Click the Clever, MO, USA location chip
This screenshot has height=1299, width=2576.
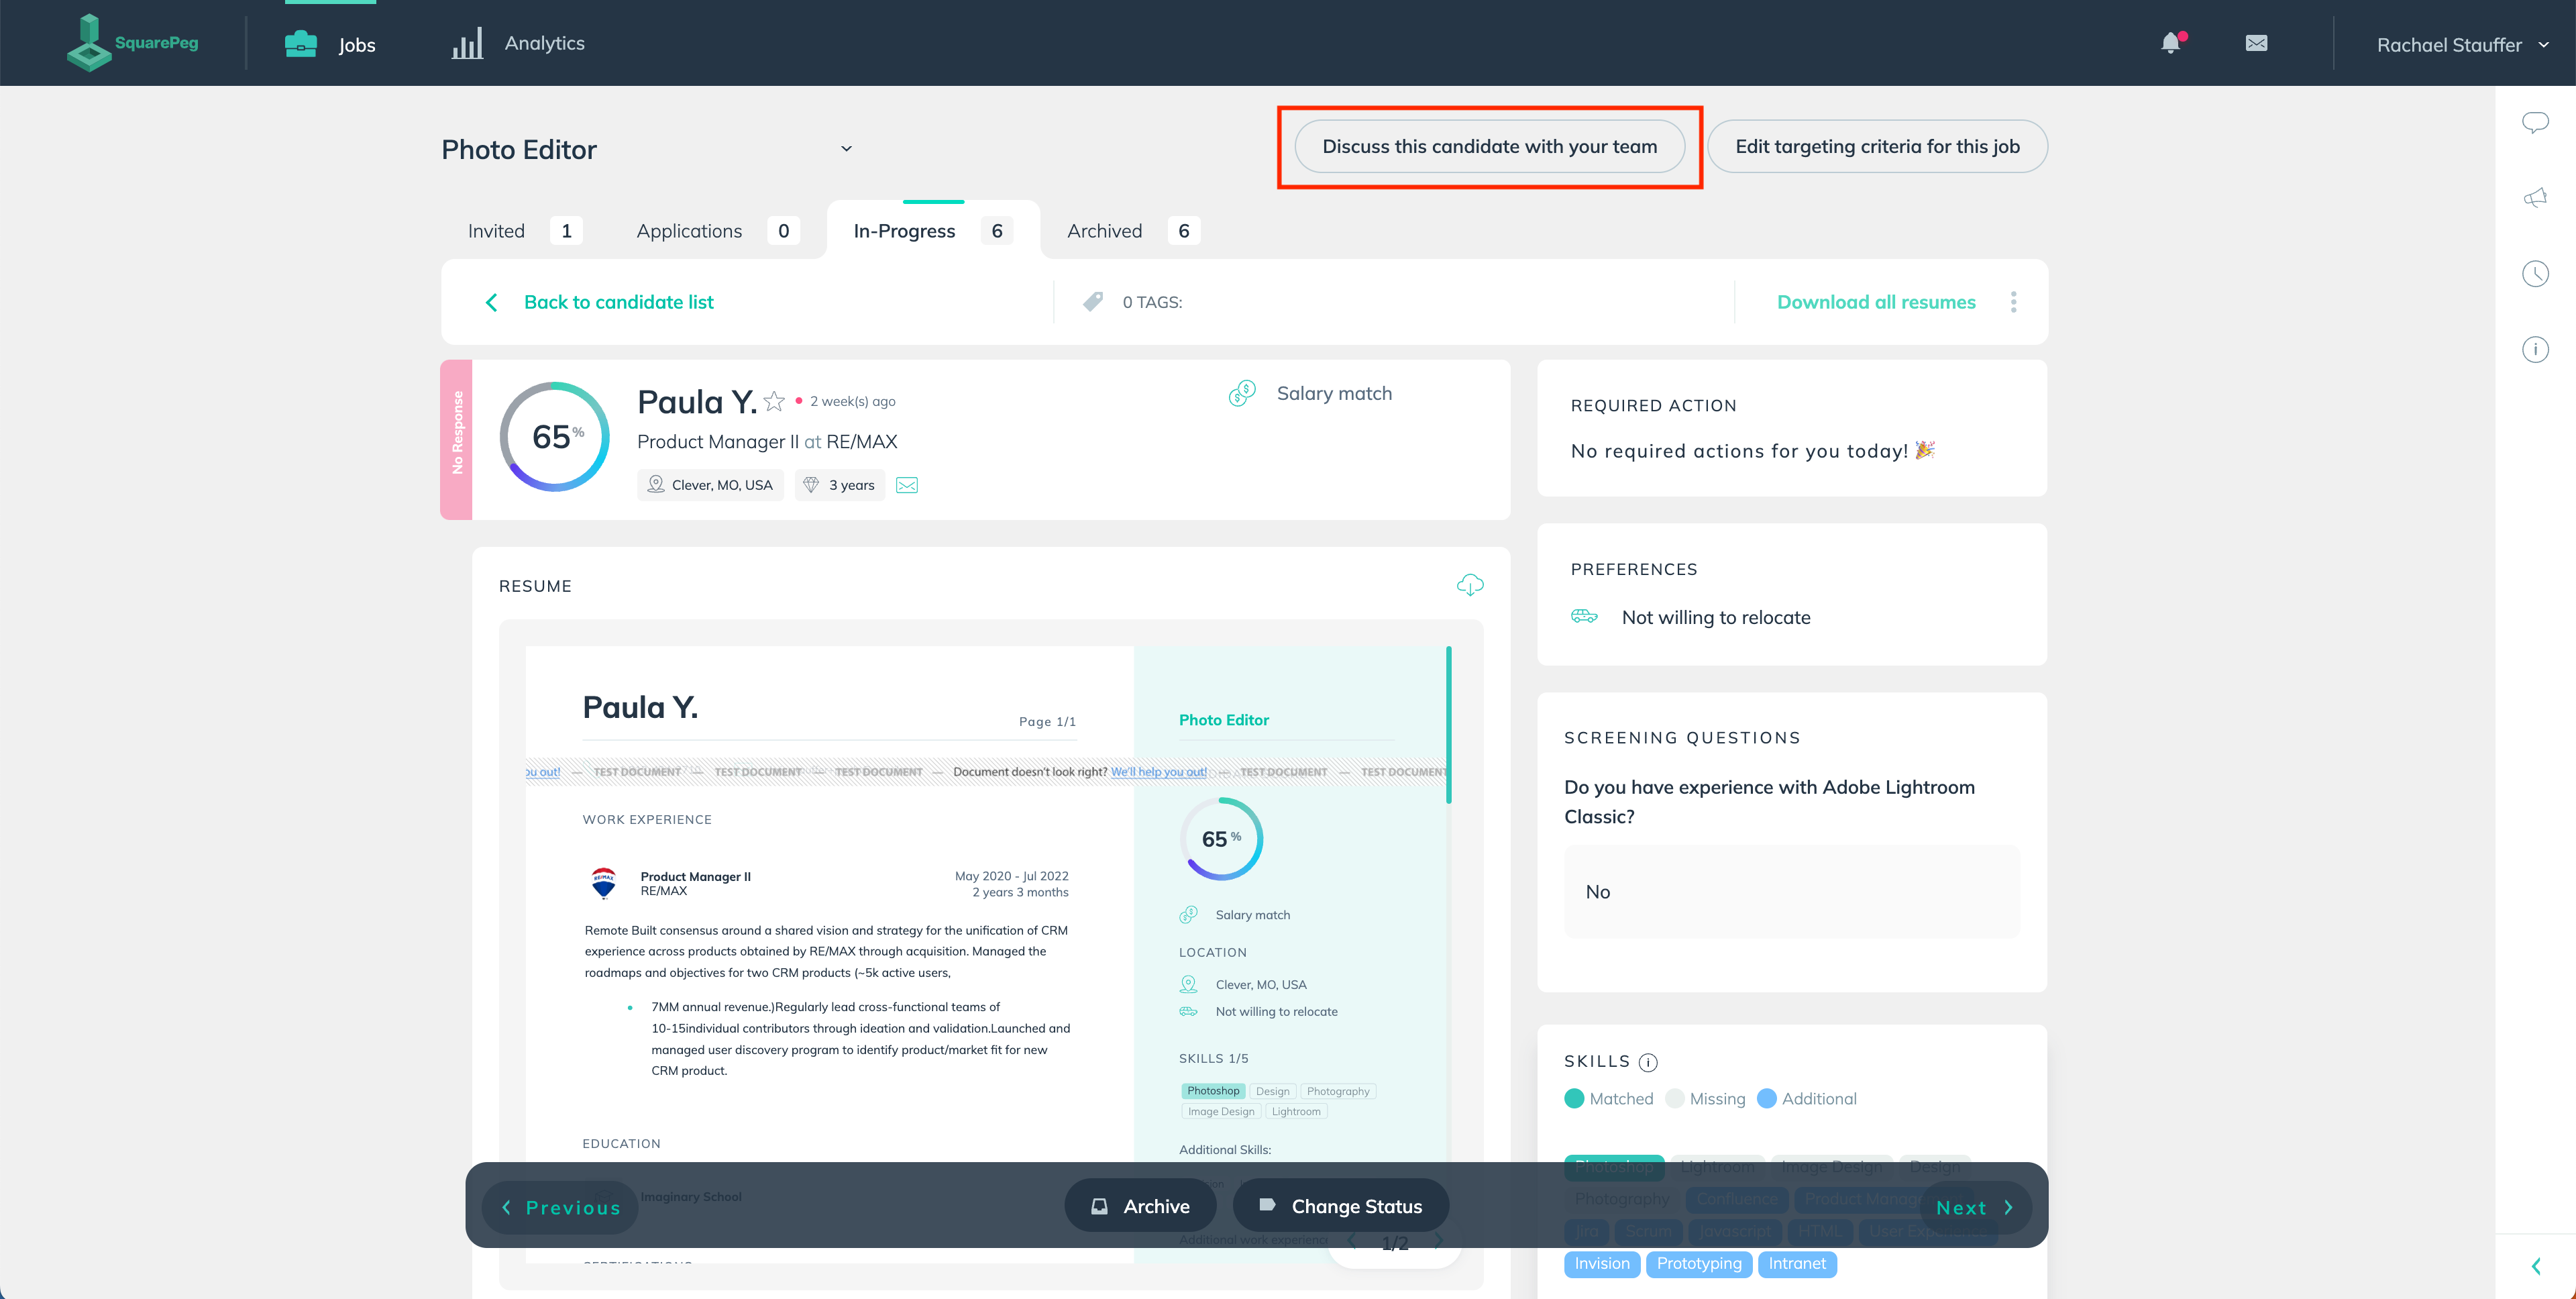pos(710,485)
